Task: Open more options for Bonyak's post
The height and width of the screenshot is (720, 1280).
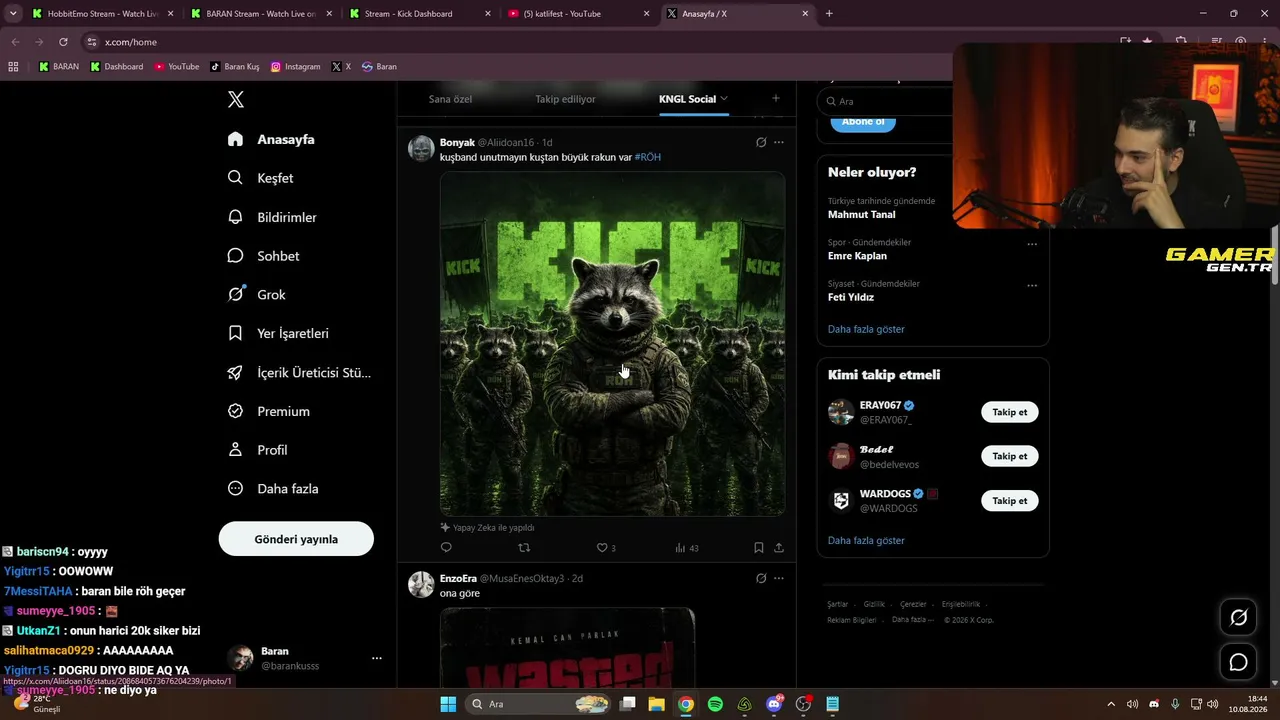Action: [779, 142]
